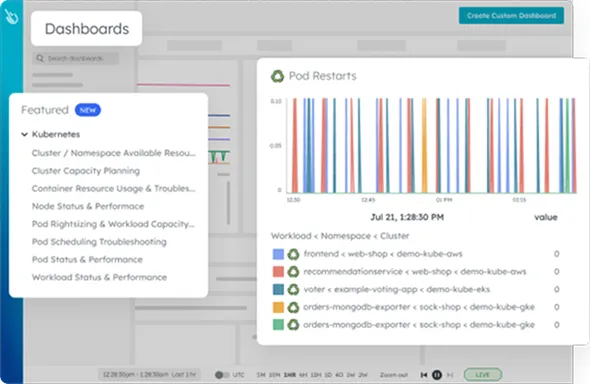Select the 5M time range
590x384 pixels.
coord(261,375)
